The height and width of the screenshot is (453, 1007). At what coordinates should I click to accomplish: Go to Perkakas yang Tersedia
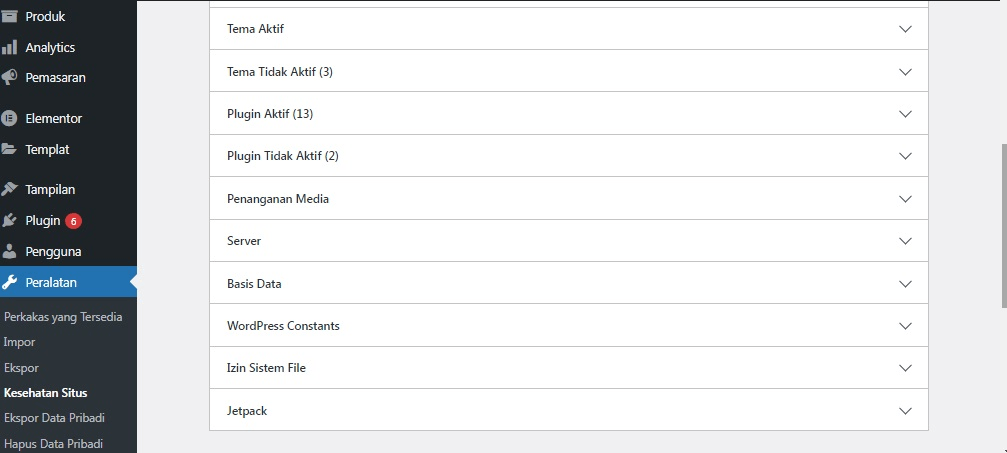point(63,317)
